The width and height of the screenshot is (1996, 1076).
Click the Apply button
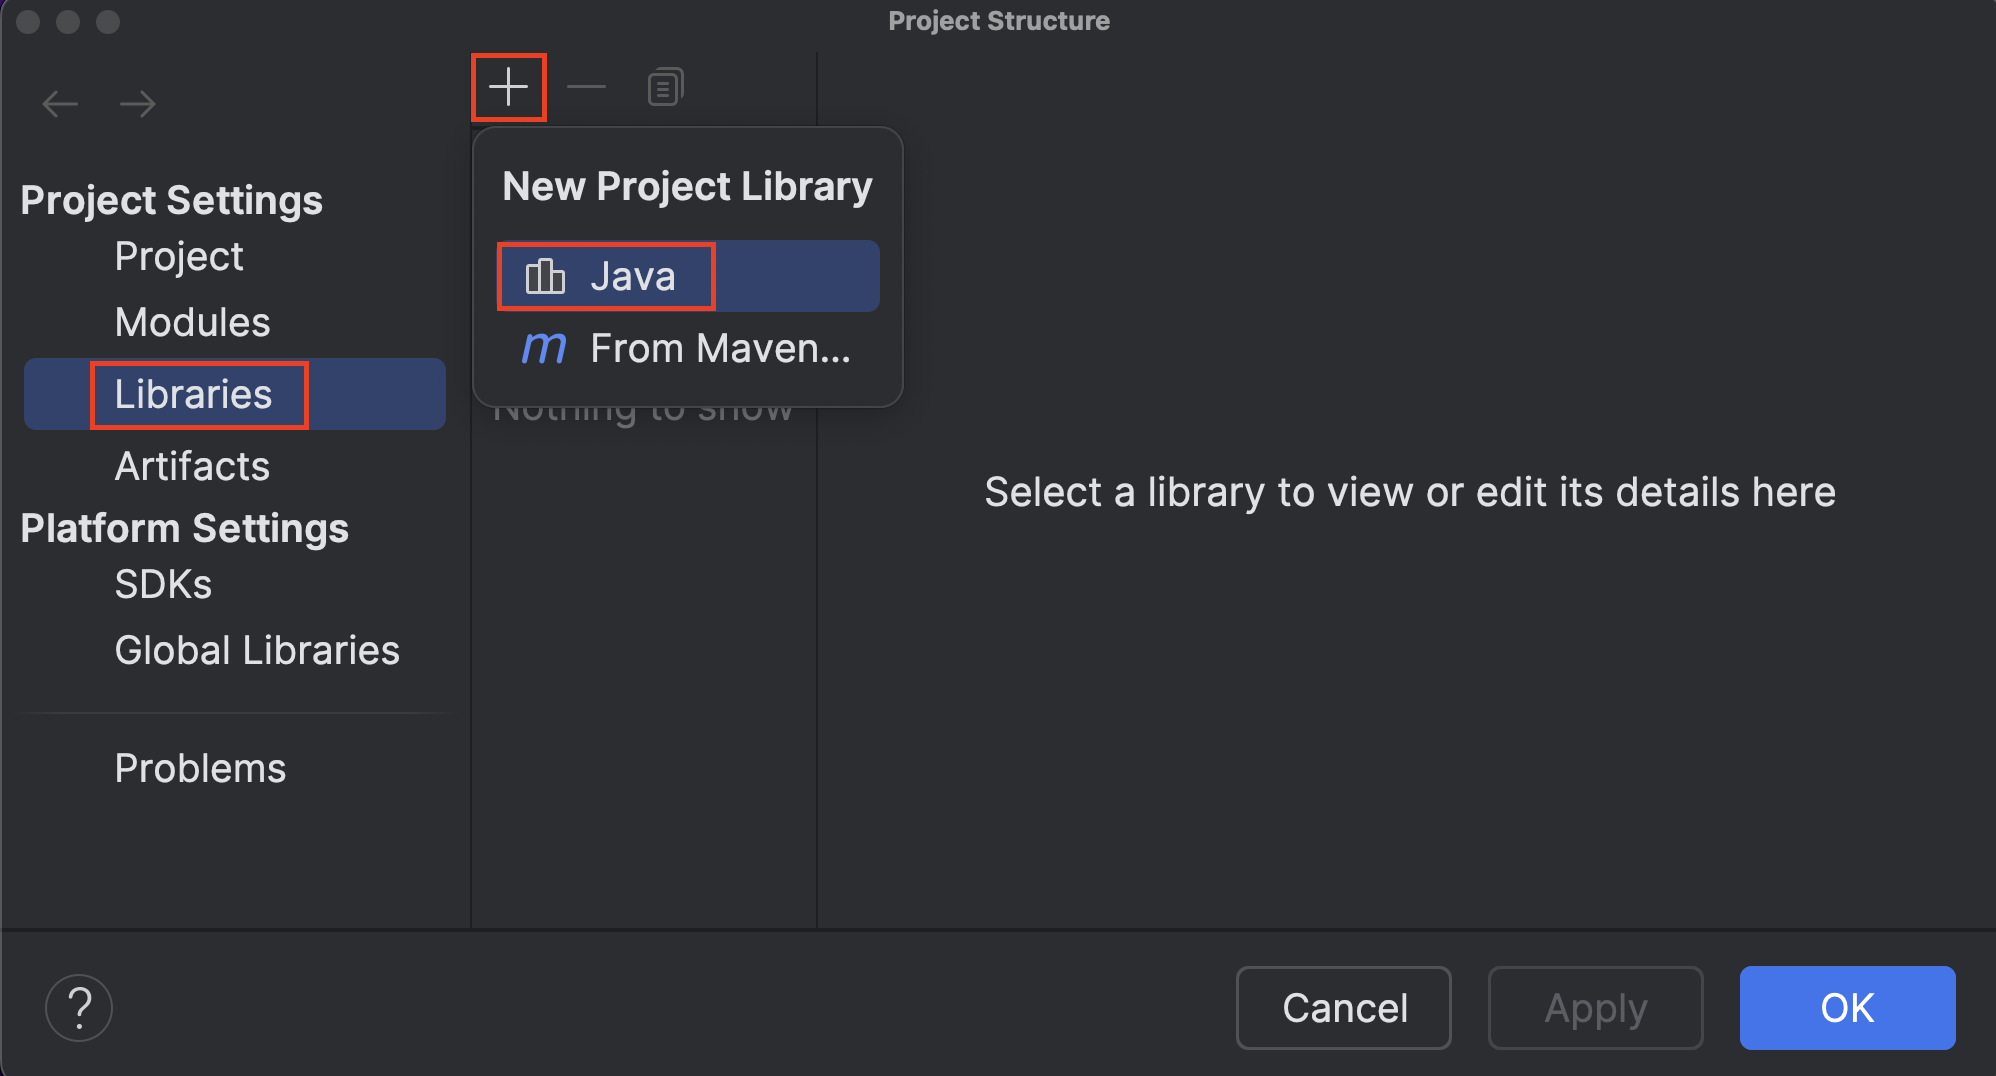point(1595,1007)
